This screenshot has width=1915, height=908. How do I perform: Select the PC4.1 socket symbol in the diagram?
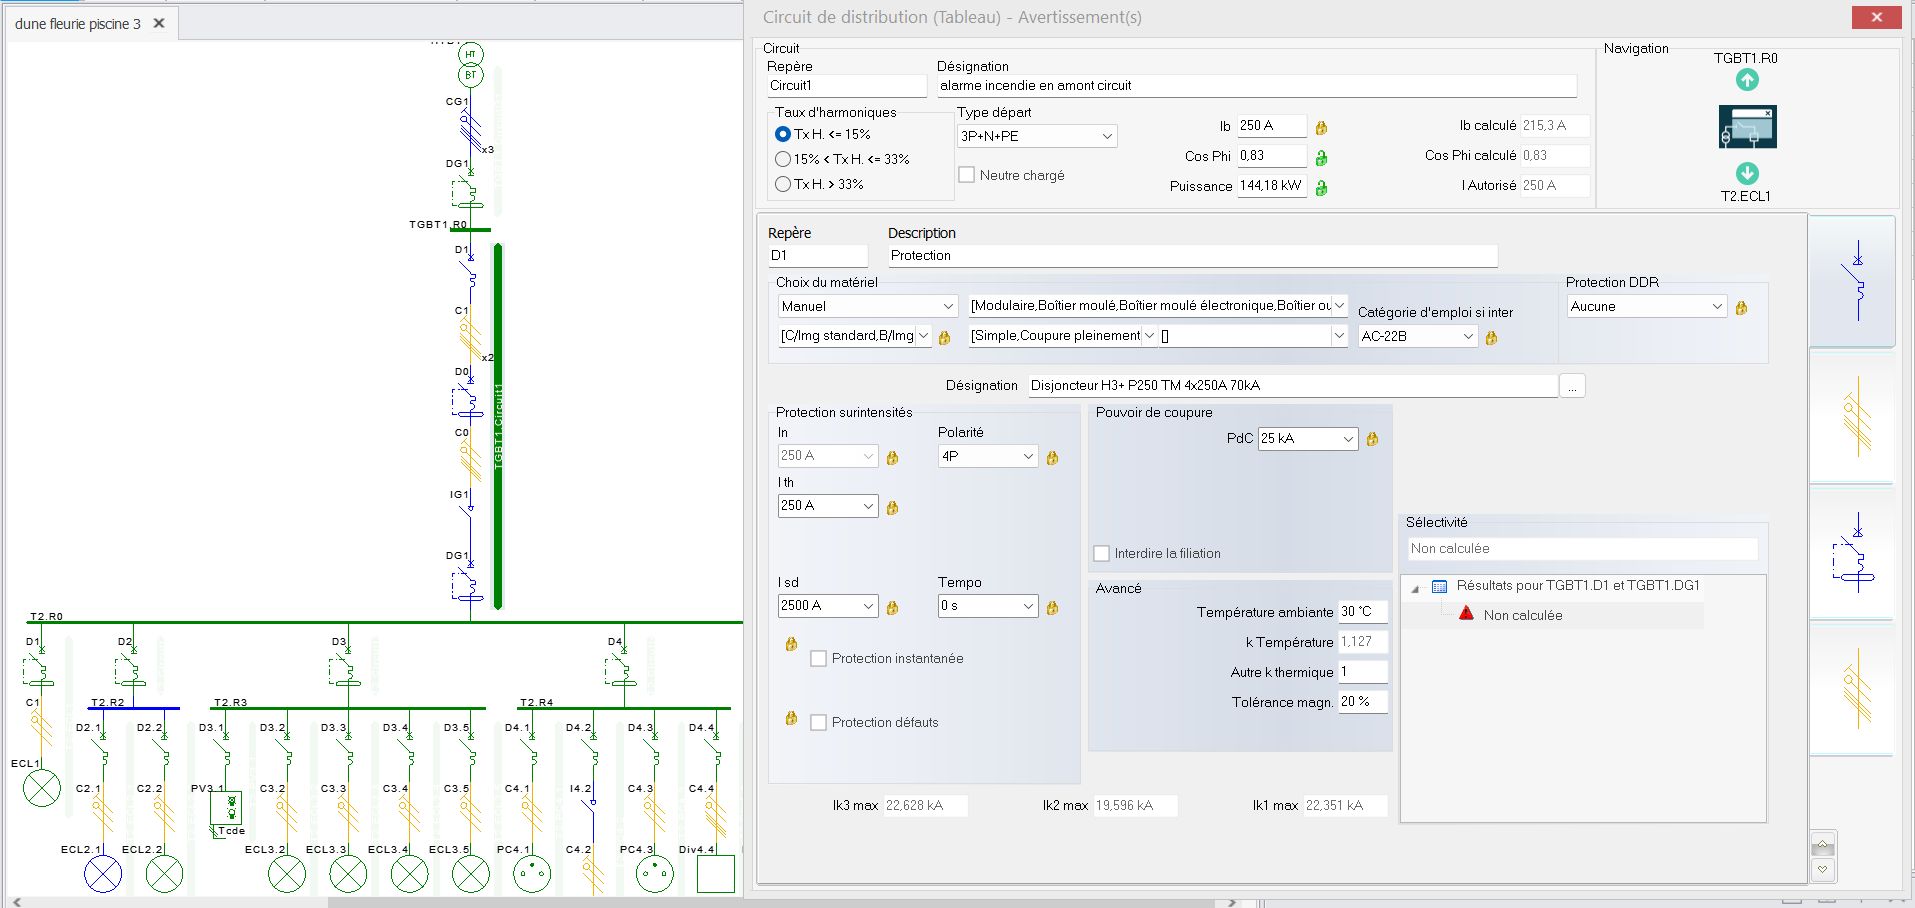coord(532,874)
